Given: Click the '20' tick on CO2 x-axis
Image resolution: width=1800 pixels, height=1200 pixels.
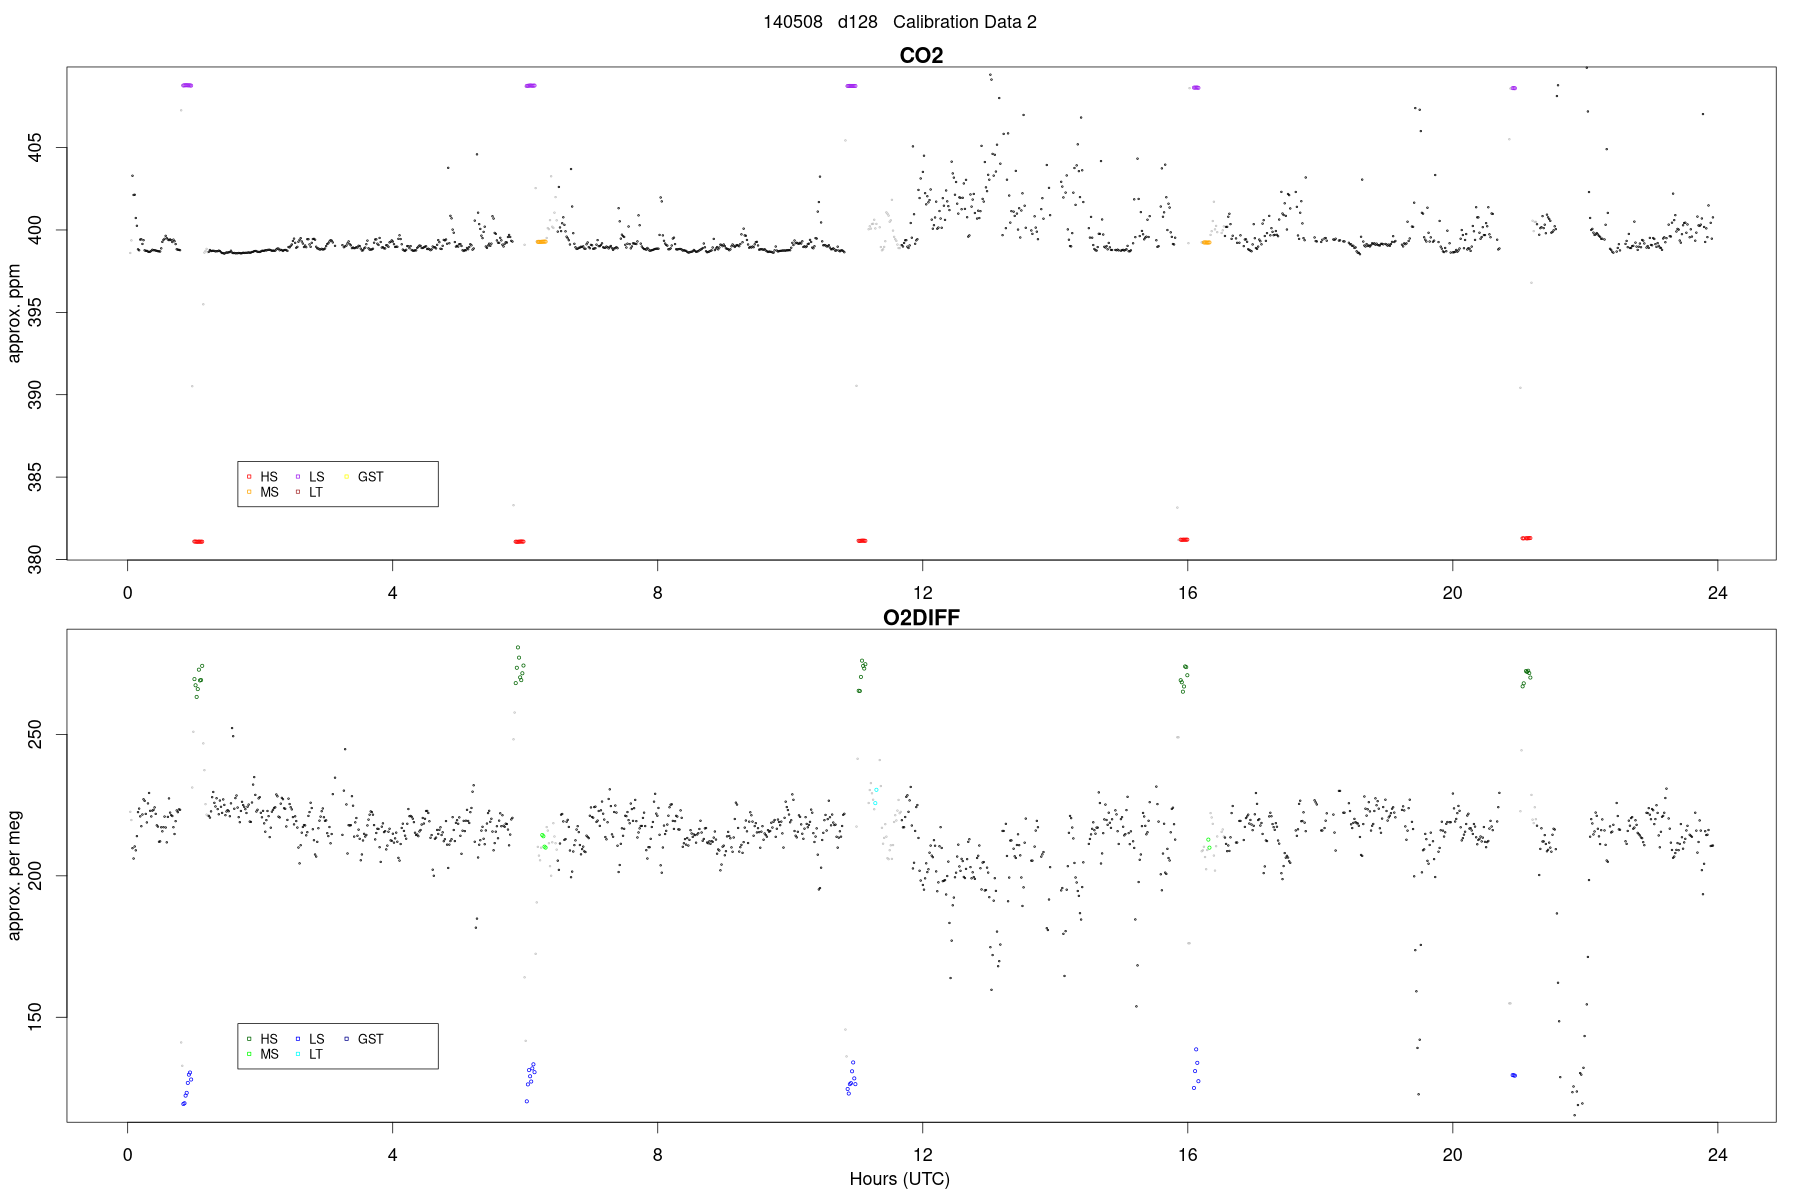Looking at the screenshot, I should pos(1452,593).
